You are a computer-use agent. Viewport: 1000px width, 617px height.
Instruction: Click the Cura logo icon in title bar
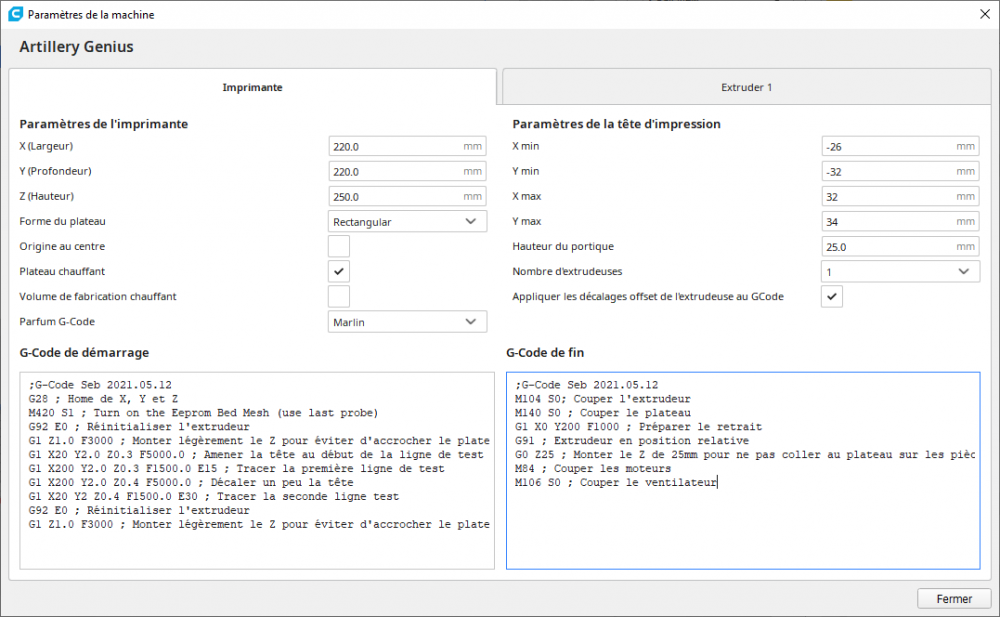15,14
